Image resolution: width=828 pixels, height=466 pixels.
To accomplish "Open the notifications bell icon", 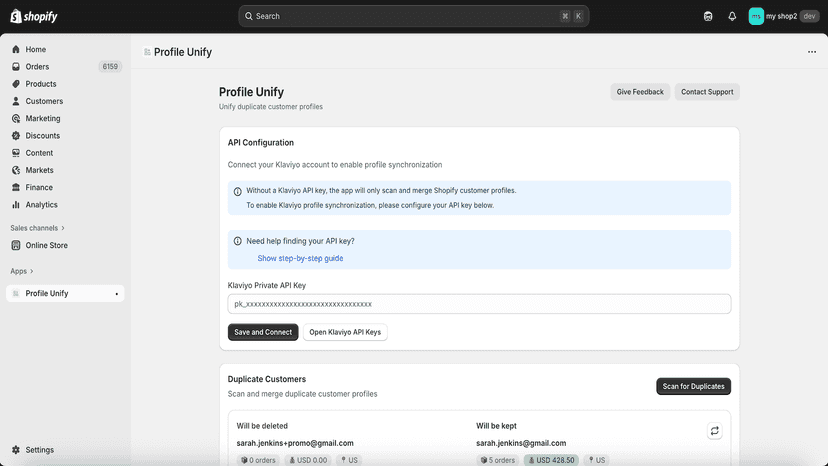I will (732, 16).
